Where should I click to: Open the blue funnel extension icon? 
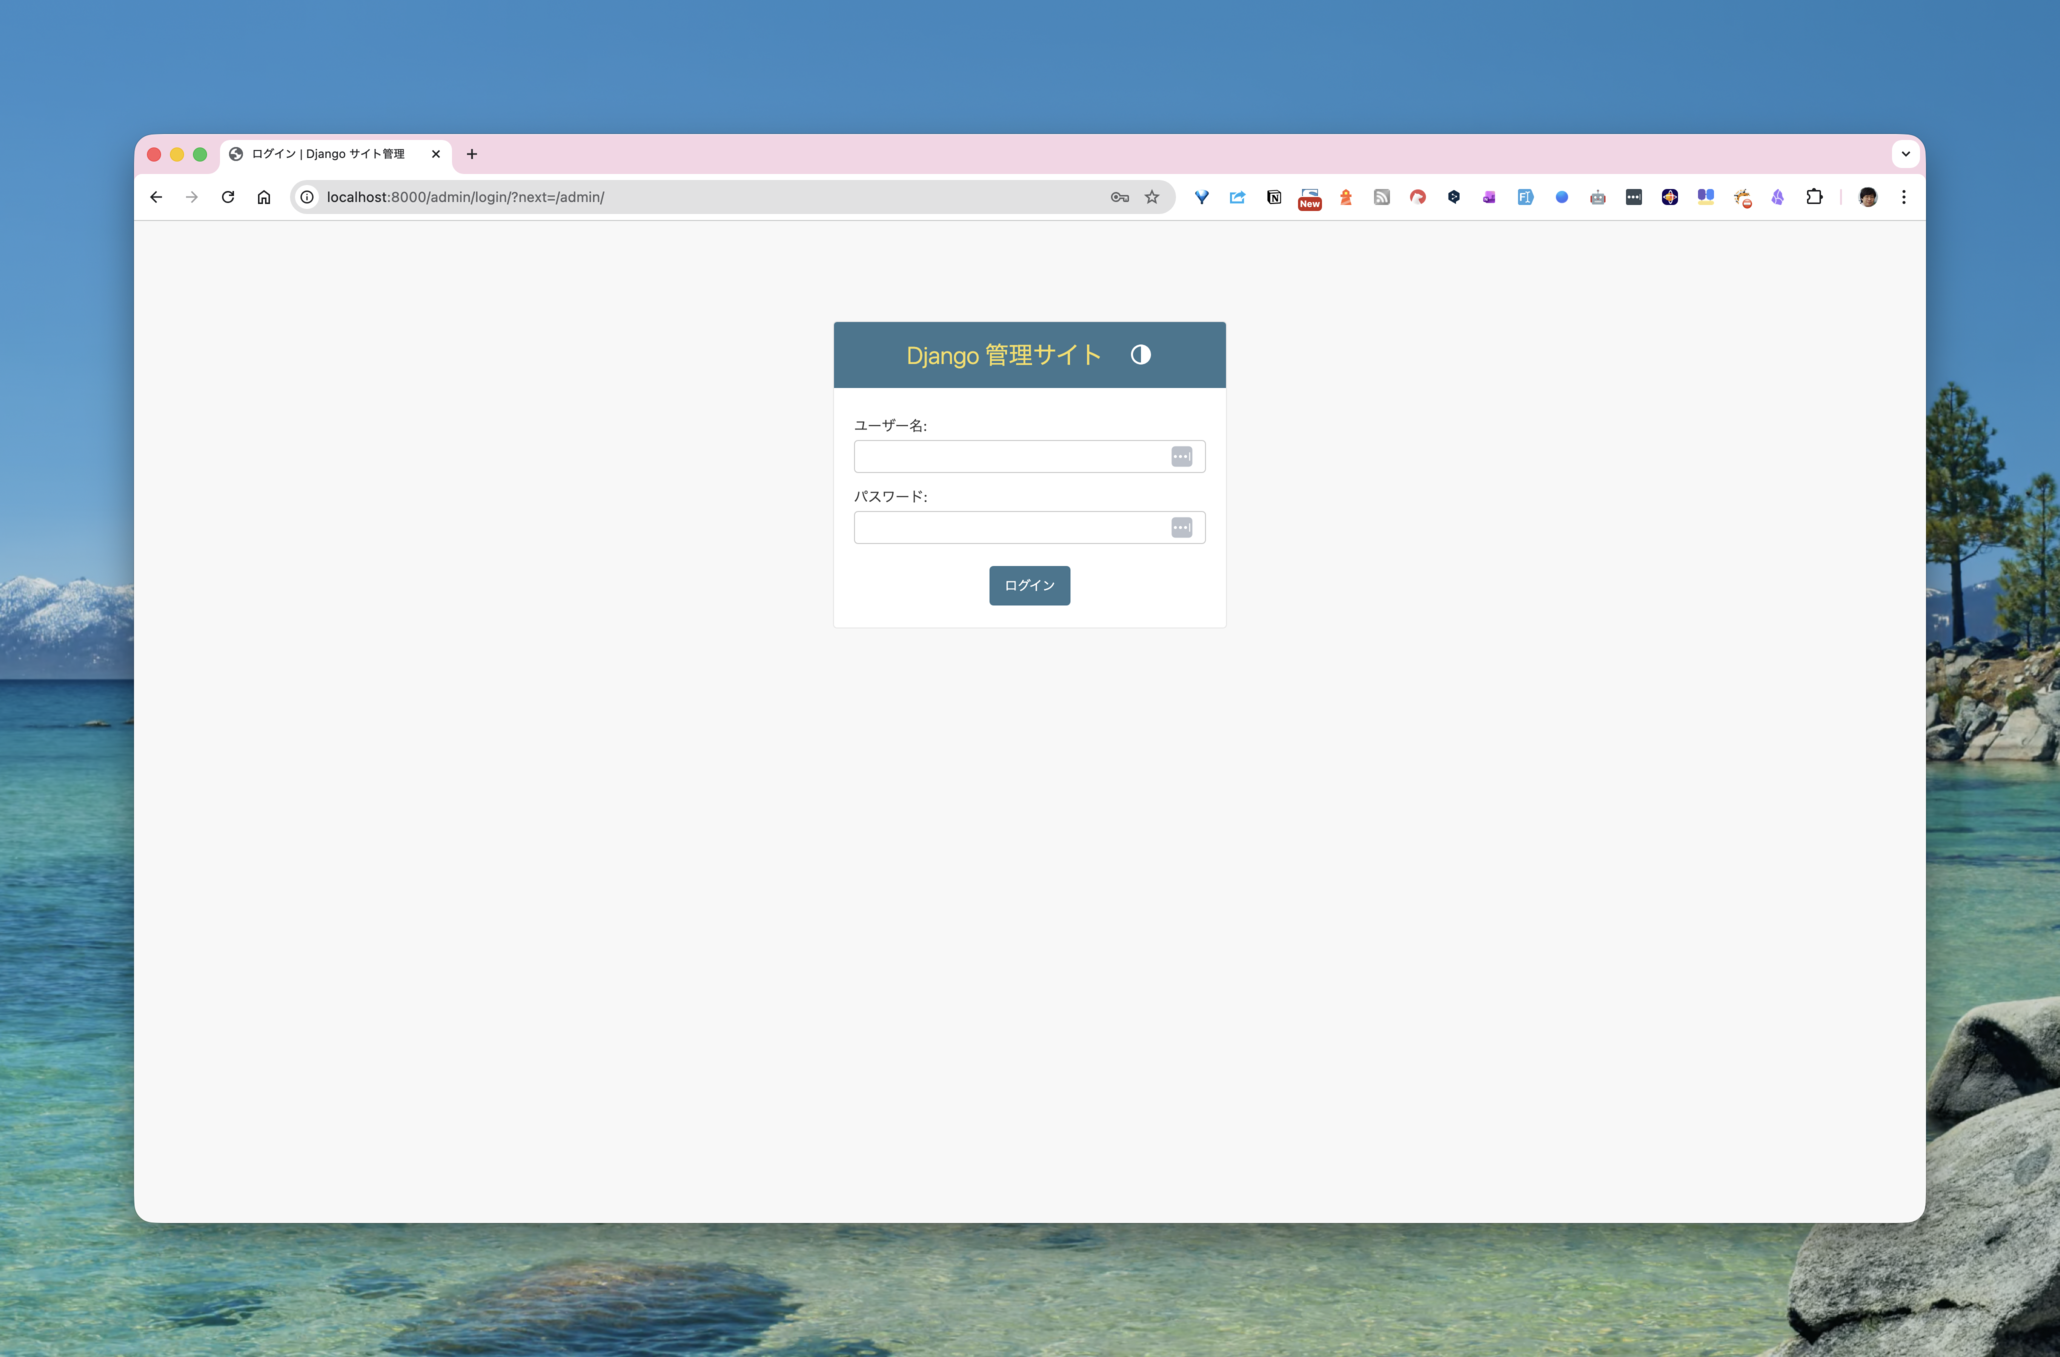point(1202,197)
